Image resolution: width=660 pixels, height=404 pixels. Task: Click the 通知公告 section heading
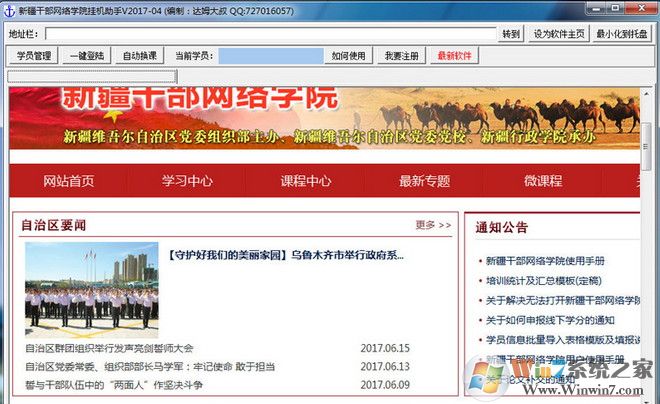501,227
